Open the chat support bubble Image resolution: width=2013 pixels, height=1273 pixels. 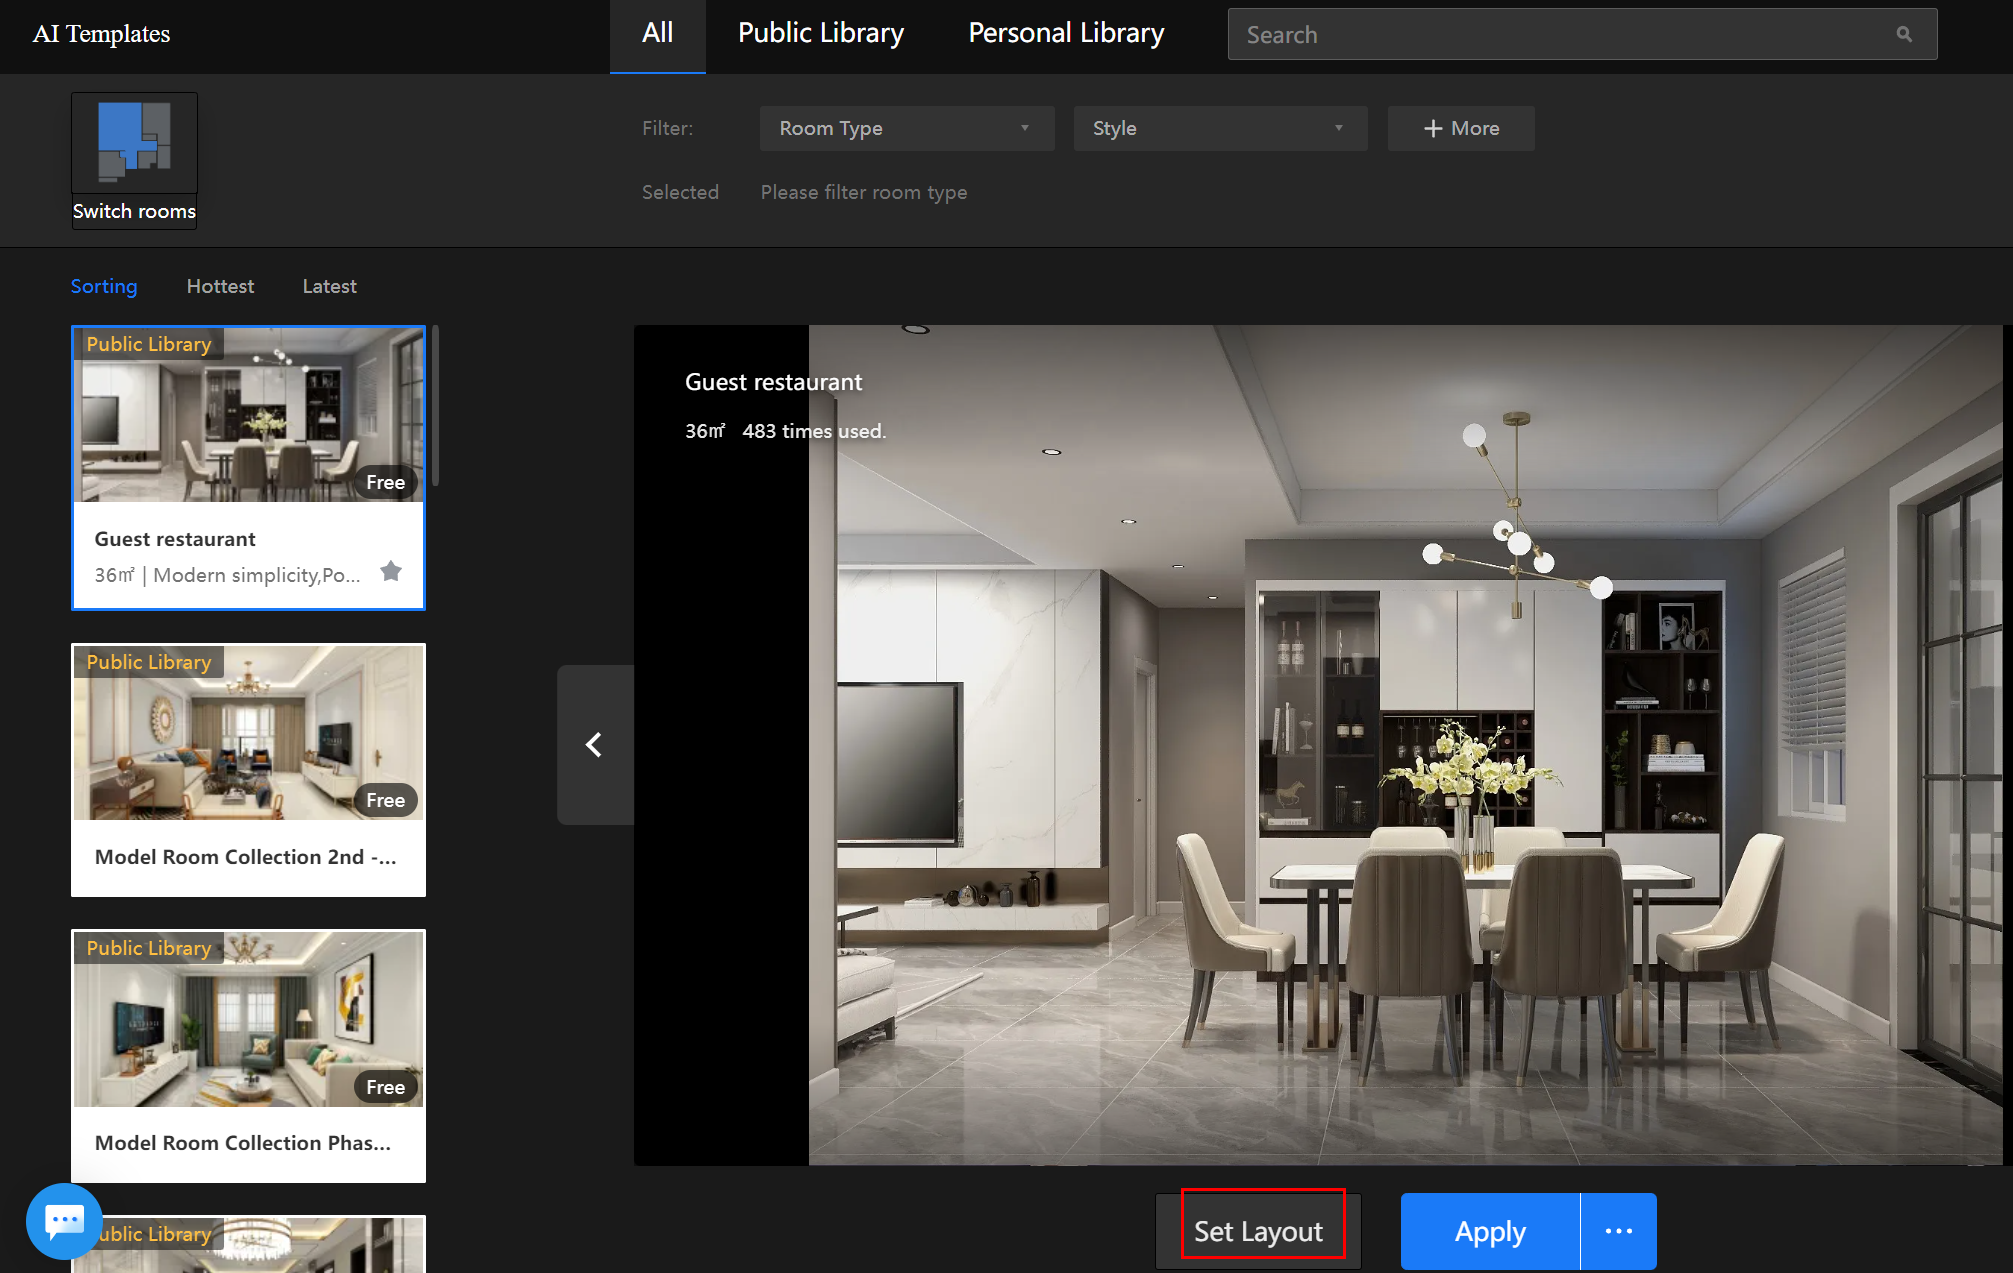tap(64, 1220)
